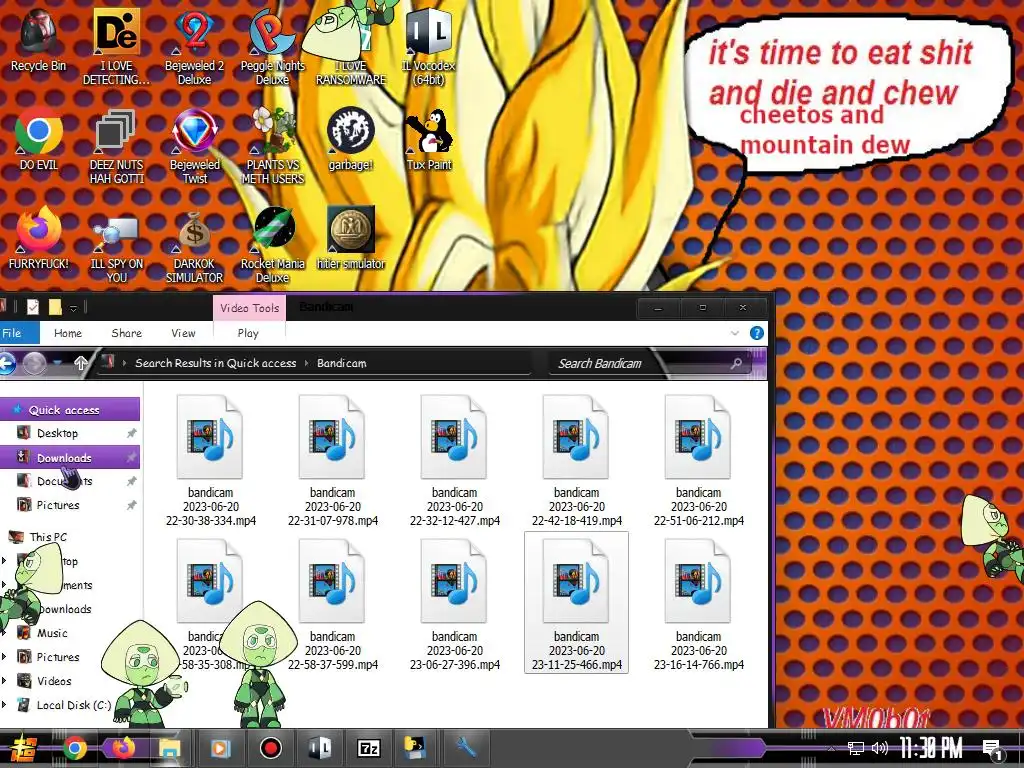Select video bandicam 2023-06-20 22-30-38-334.mp4
This screenshot has width=1024, height=768.
click(x=210, y=460)
